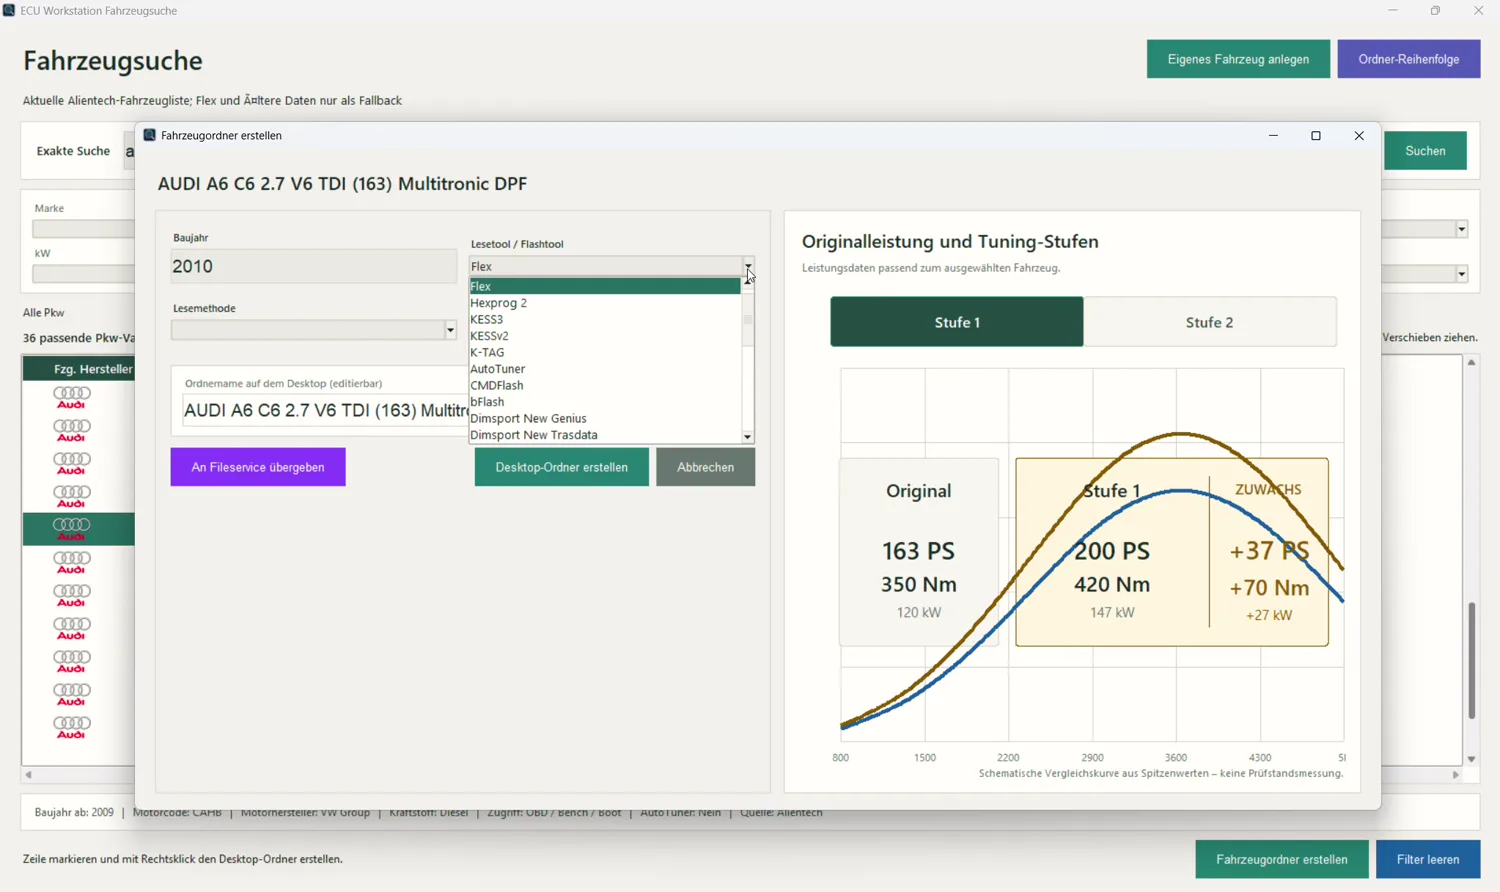The image size is (1500, 892).
Task: Minimize the Fahrzeugordner erstellen dialog
Action: pyautogui.click(x=1273, y=136)
